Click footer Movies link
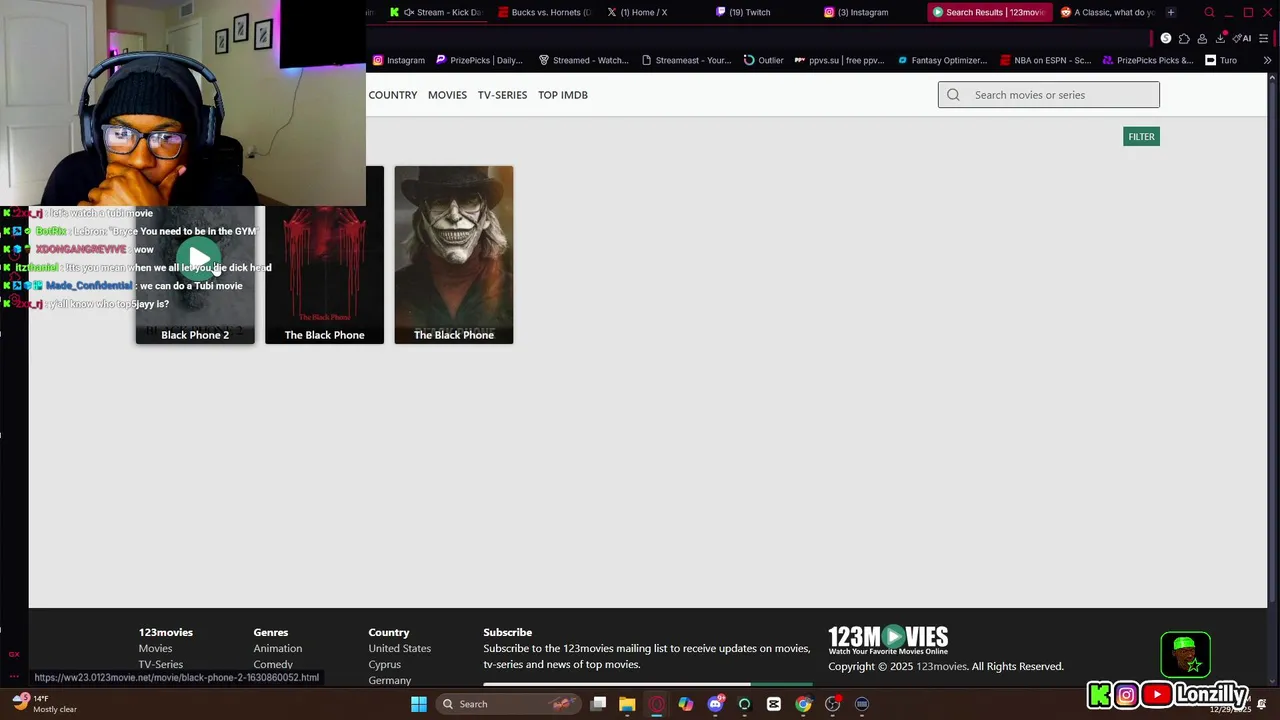The width and height of the screenshot is (1280, 720). coord(155,648)
